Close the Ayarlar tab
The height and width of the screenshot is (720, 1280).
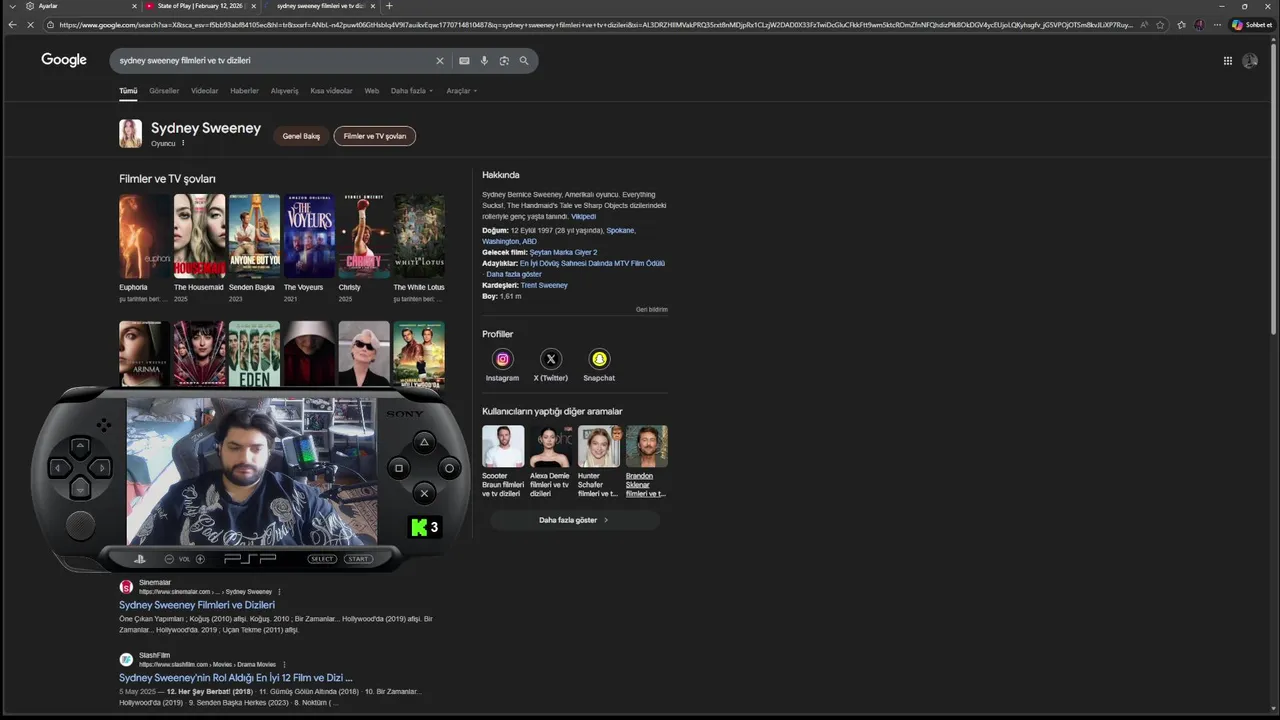click(134, 6)
